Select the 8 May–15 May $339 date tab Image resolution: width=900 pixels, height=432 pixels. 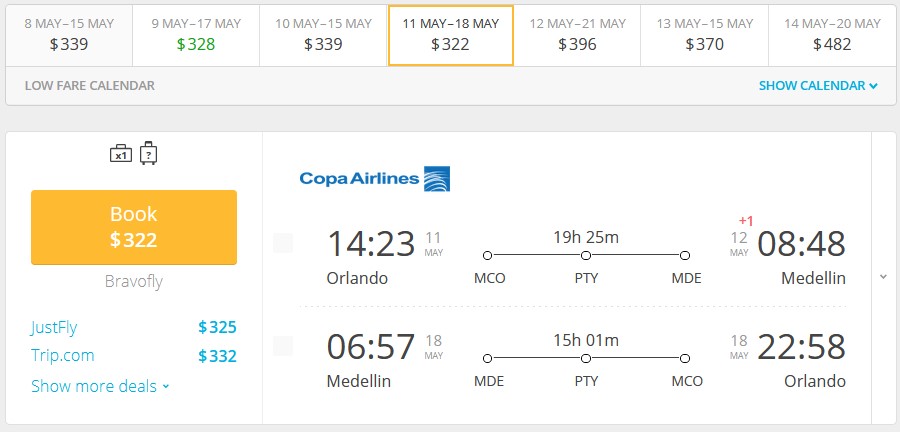click(69, 36)
